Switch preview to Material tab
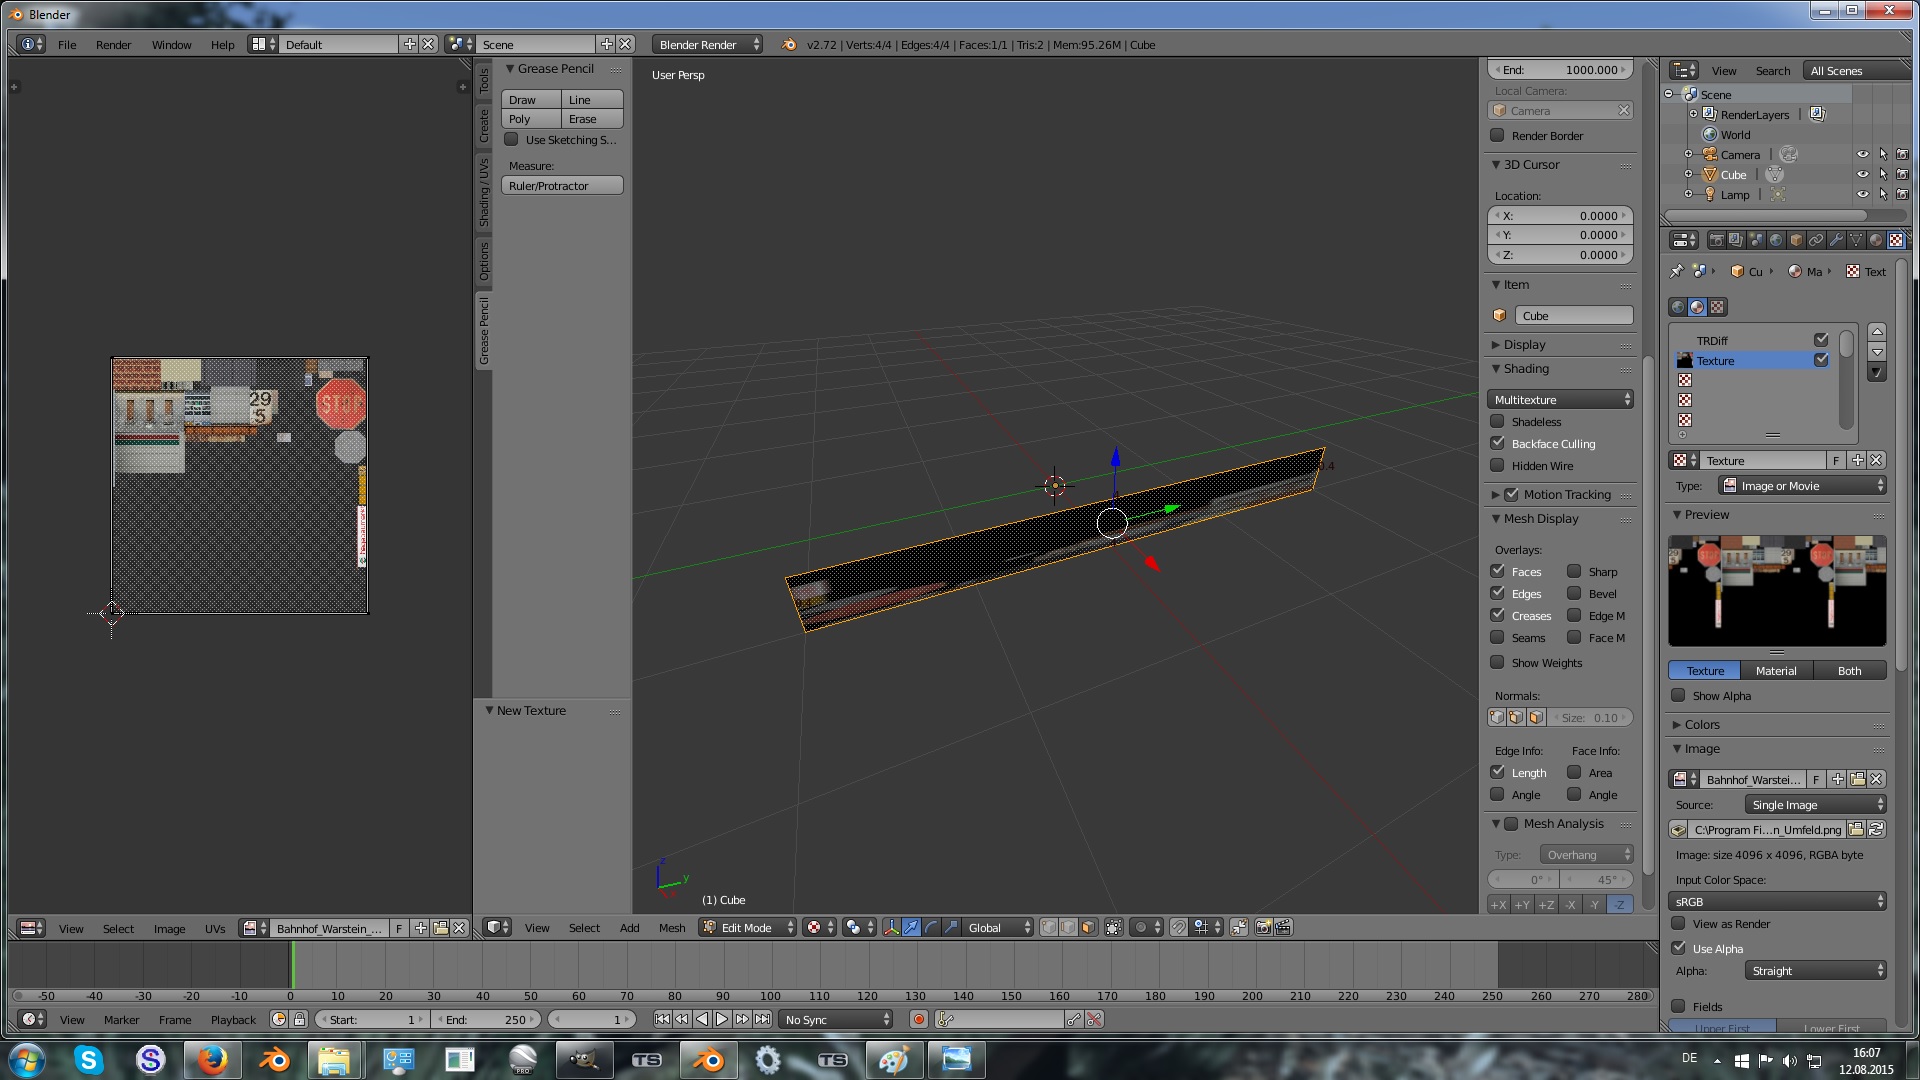 tap(1775, 670)
